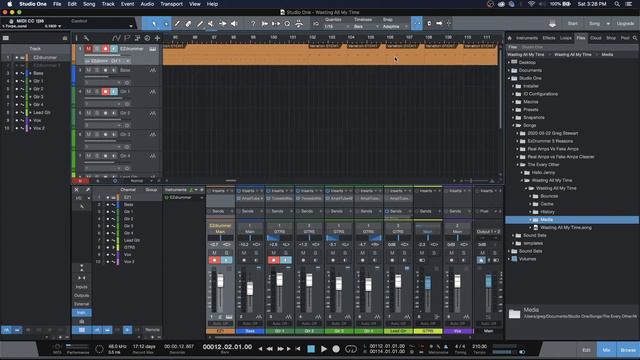
Task: Open macOS Spotlight search icon
Action: (x=617, y=4)
